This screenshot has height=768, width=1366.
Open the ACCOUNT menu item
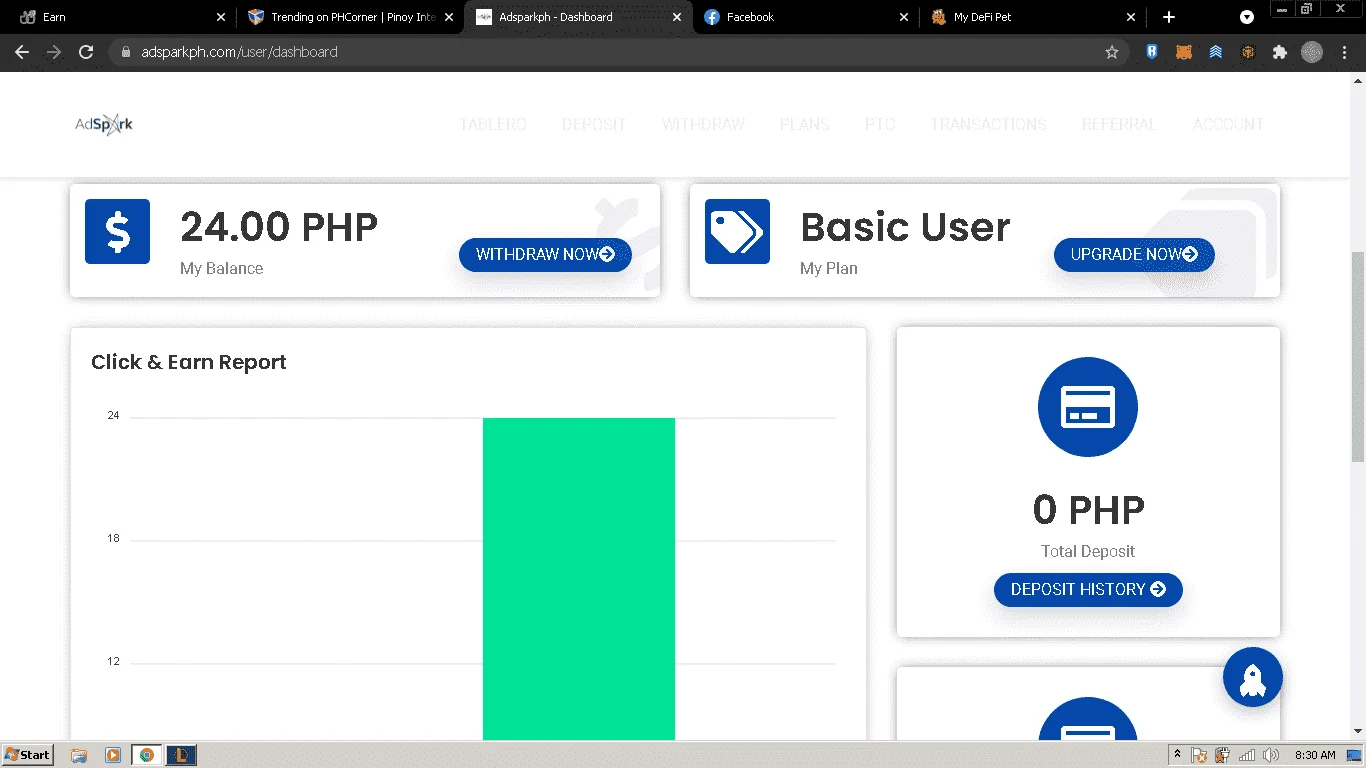pyautogui.click(x=1228, y=124)
